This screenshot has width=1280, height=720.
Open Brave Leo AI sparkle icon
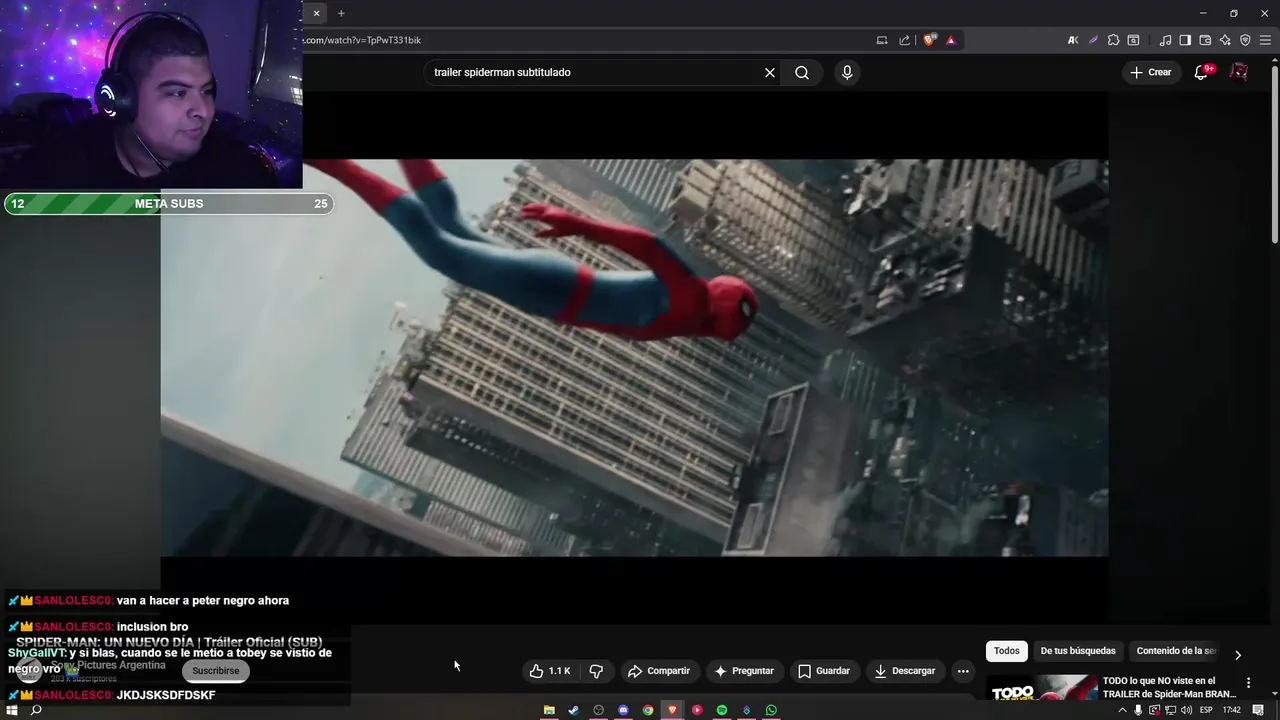(x=1225, y=40)
